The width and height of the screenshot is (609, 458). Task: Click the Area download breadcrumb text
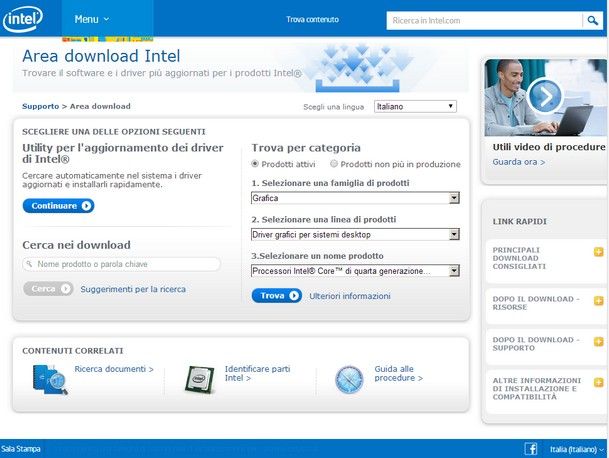[100, 106]
